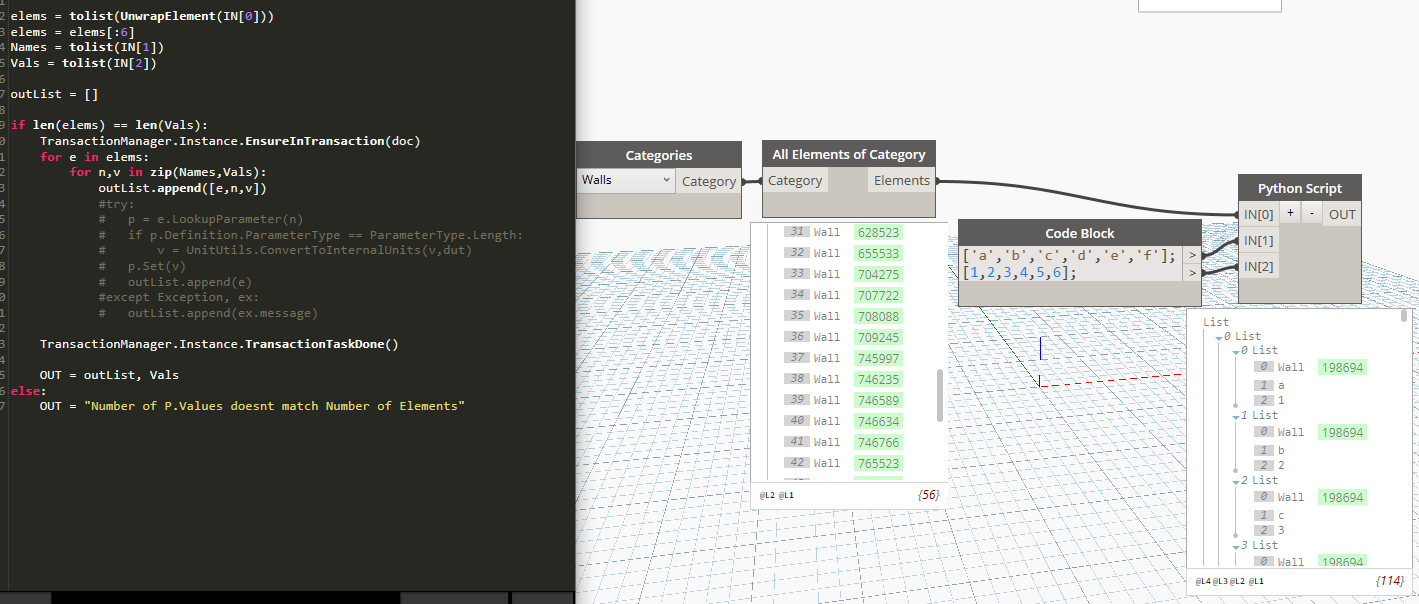1419x604 pixels.
Task: Click the Code Block's first output arrow
Action: tap(1192, 254)
